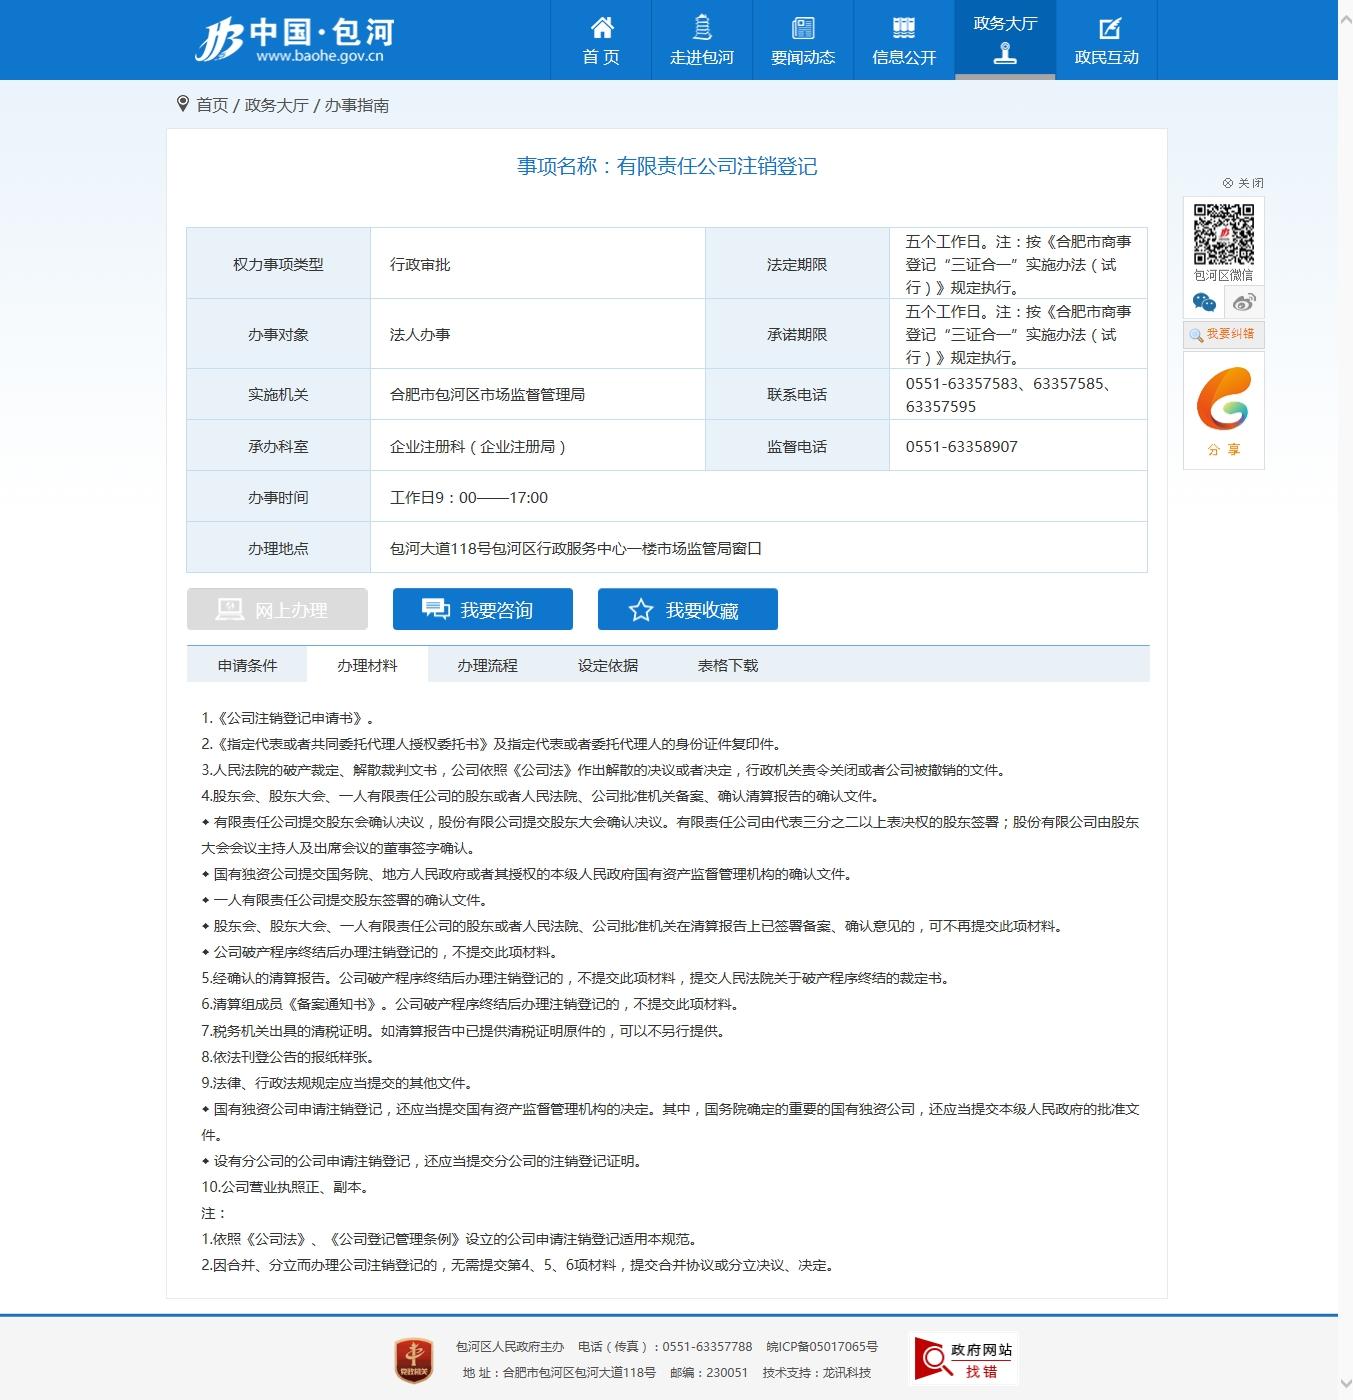Viewport: 1353px width, 1400px height.
Task: Click the 网上办理 button
Action: tap(277, 609)
